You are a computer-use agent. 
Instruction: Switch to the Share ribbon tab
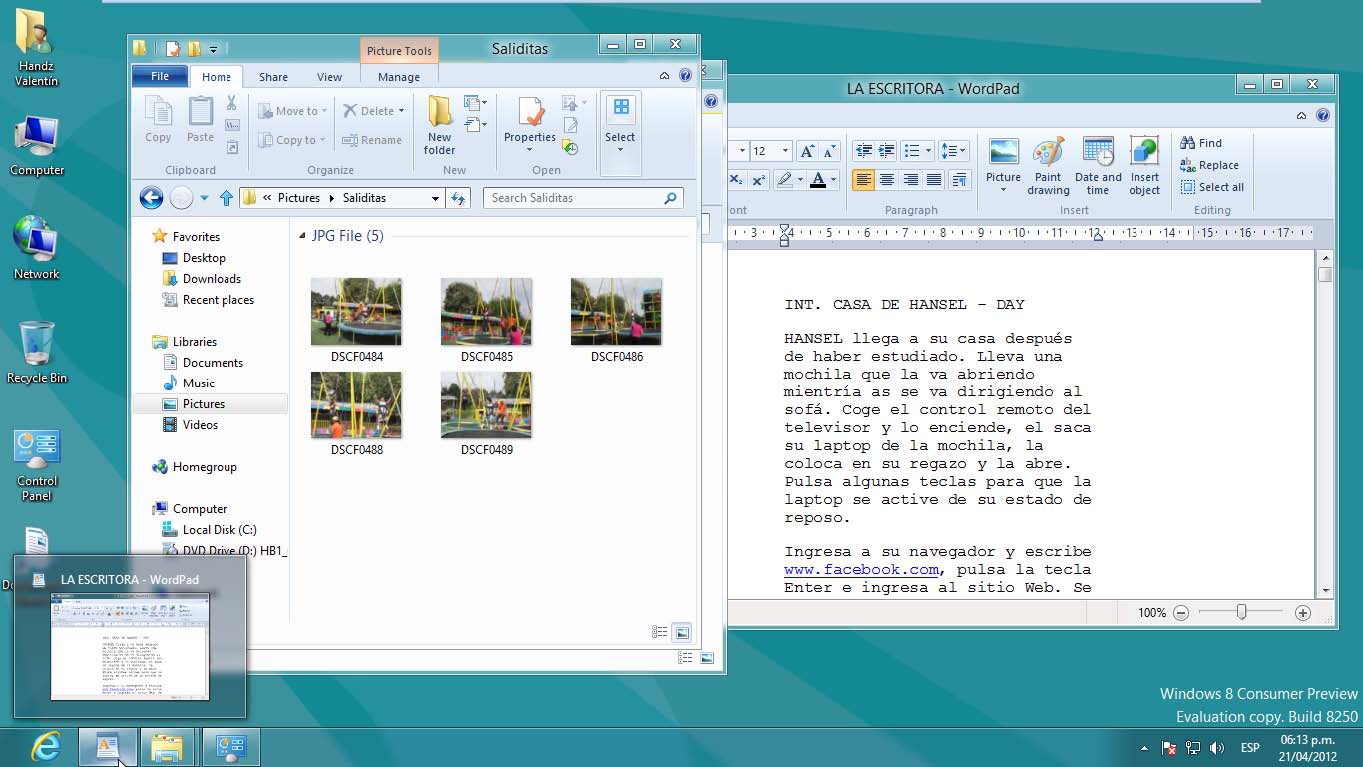coord(273,77)
